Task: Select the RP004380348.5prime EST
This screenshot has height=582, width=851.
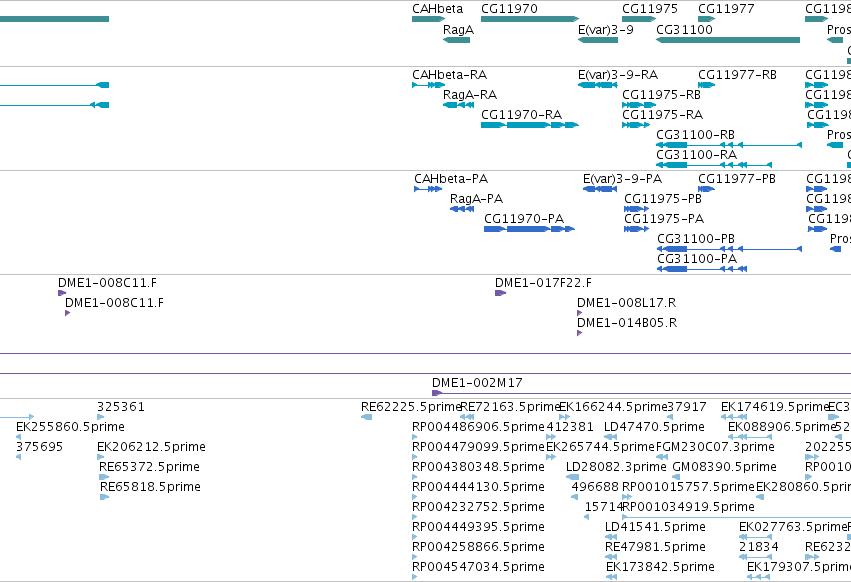Action: (415, 477)
